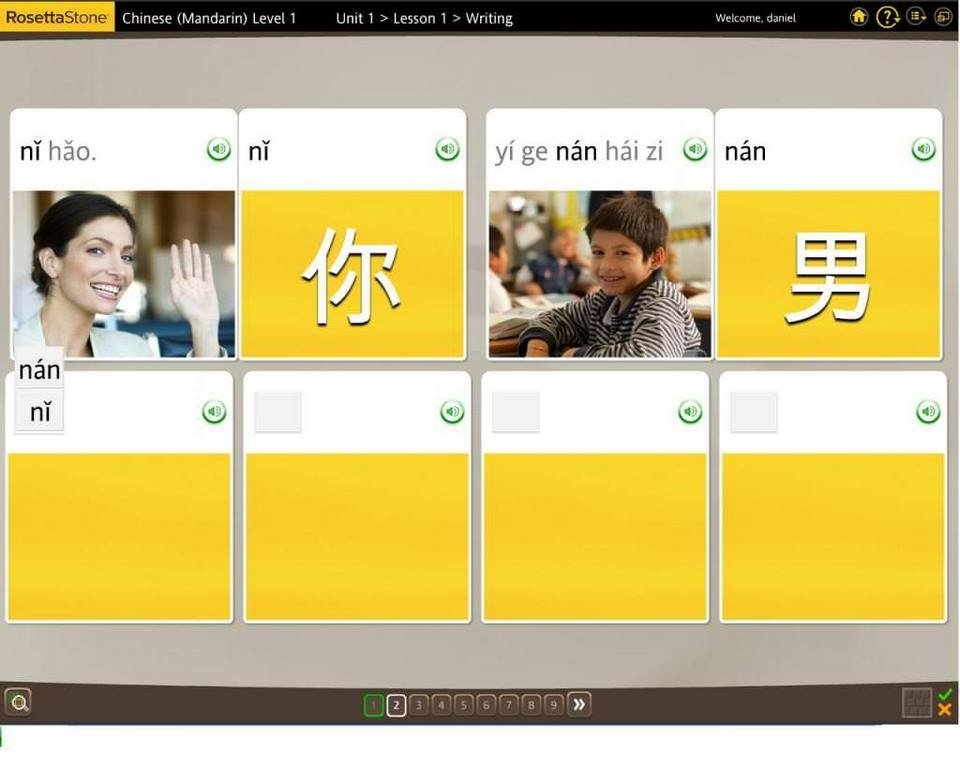
Task: Select page 5 on the progress bar
Action: [x=463, y=704]
